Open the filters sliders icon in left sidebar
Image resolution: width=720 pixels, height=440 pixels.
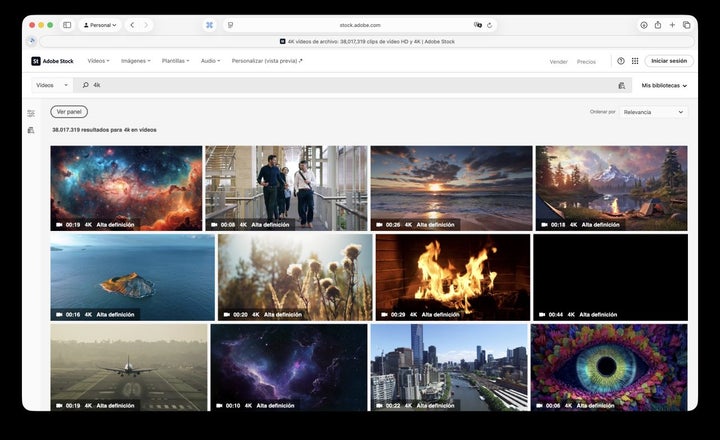click(31, 114)
